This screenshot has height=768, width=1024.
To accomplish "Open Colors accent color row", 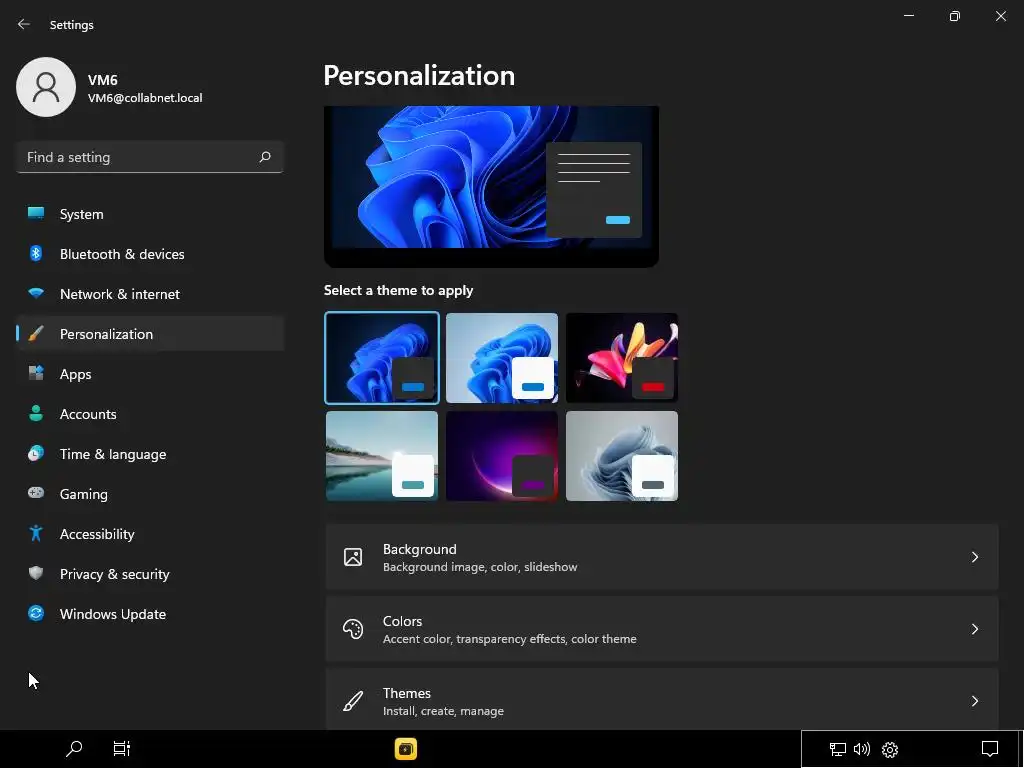I will (x=662, y=629).
